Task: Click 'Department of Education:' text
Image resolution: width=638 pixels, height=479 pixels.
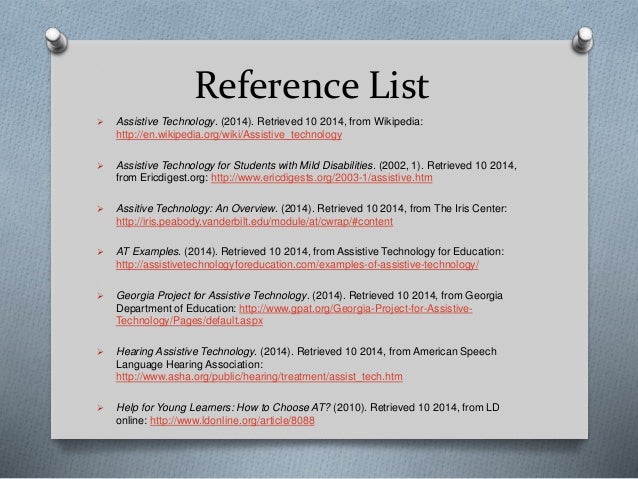Action: [176, 308]
